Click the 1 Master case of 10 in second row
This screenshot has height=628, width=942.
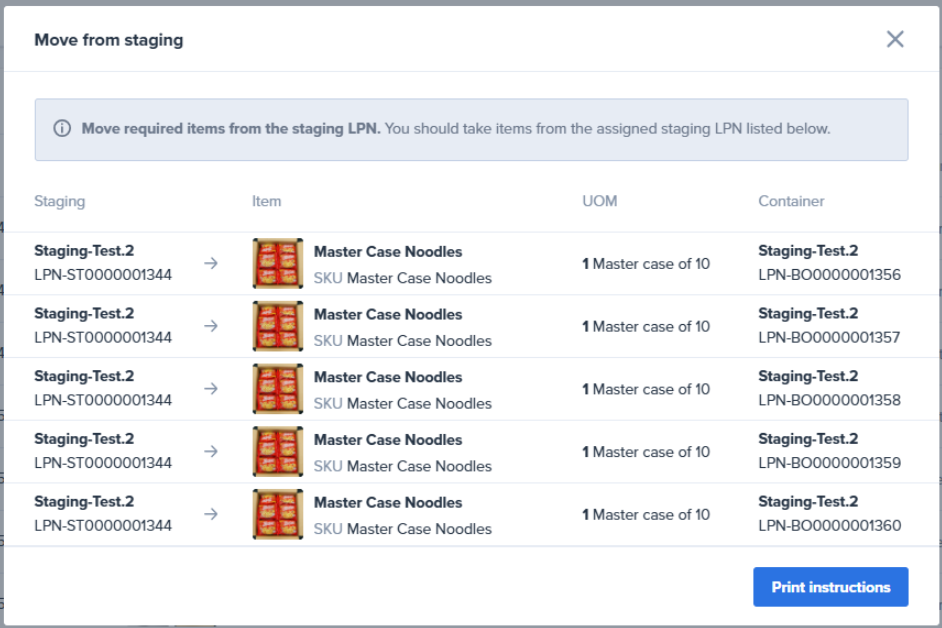click(646, 327)
